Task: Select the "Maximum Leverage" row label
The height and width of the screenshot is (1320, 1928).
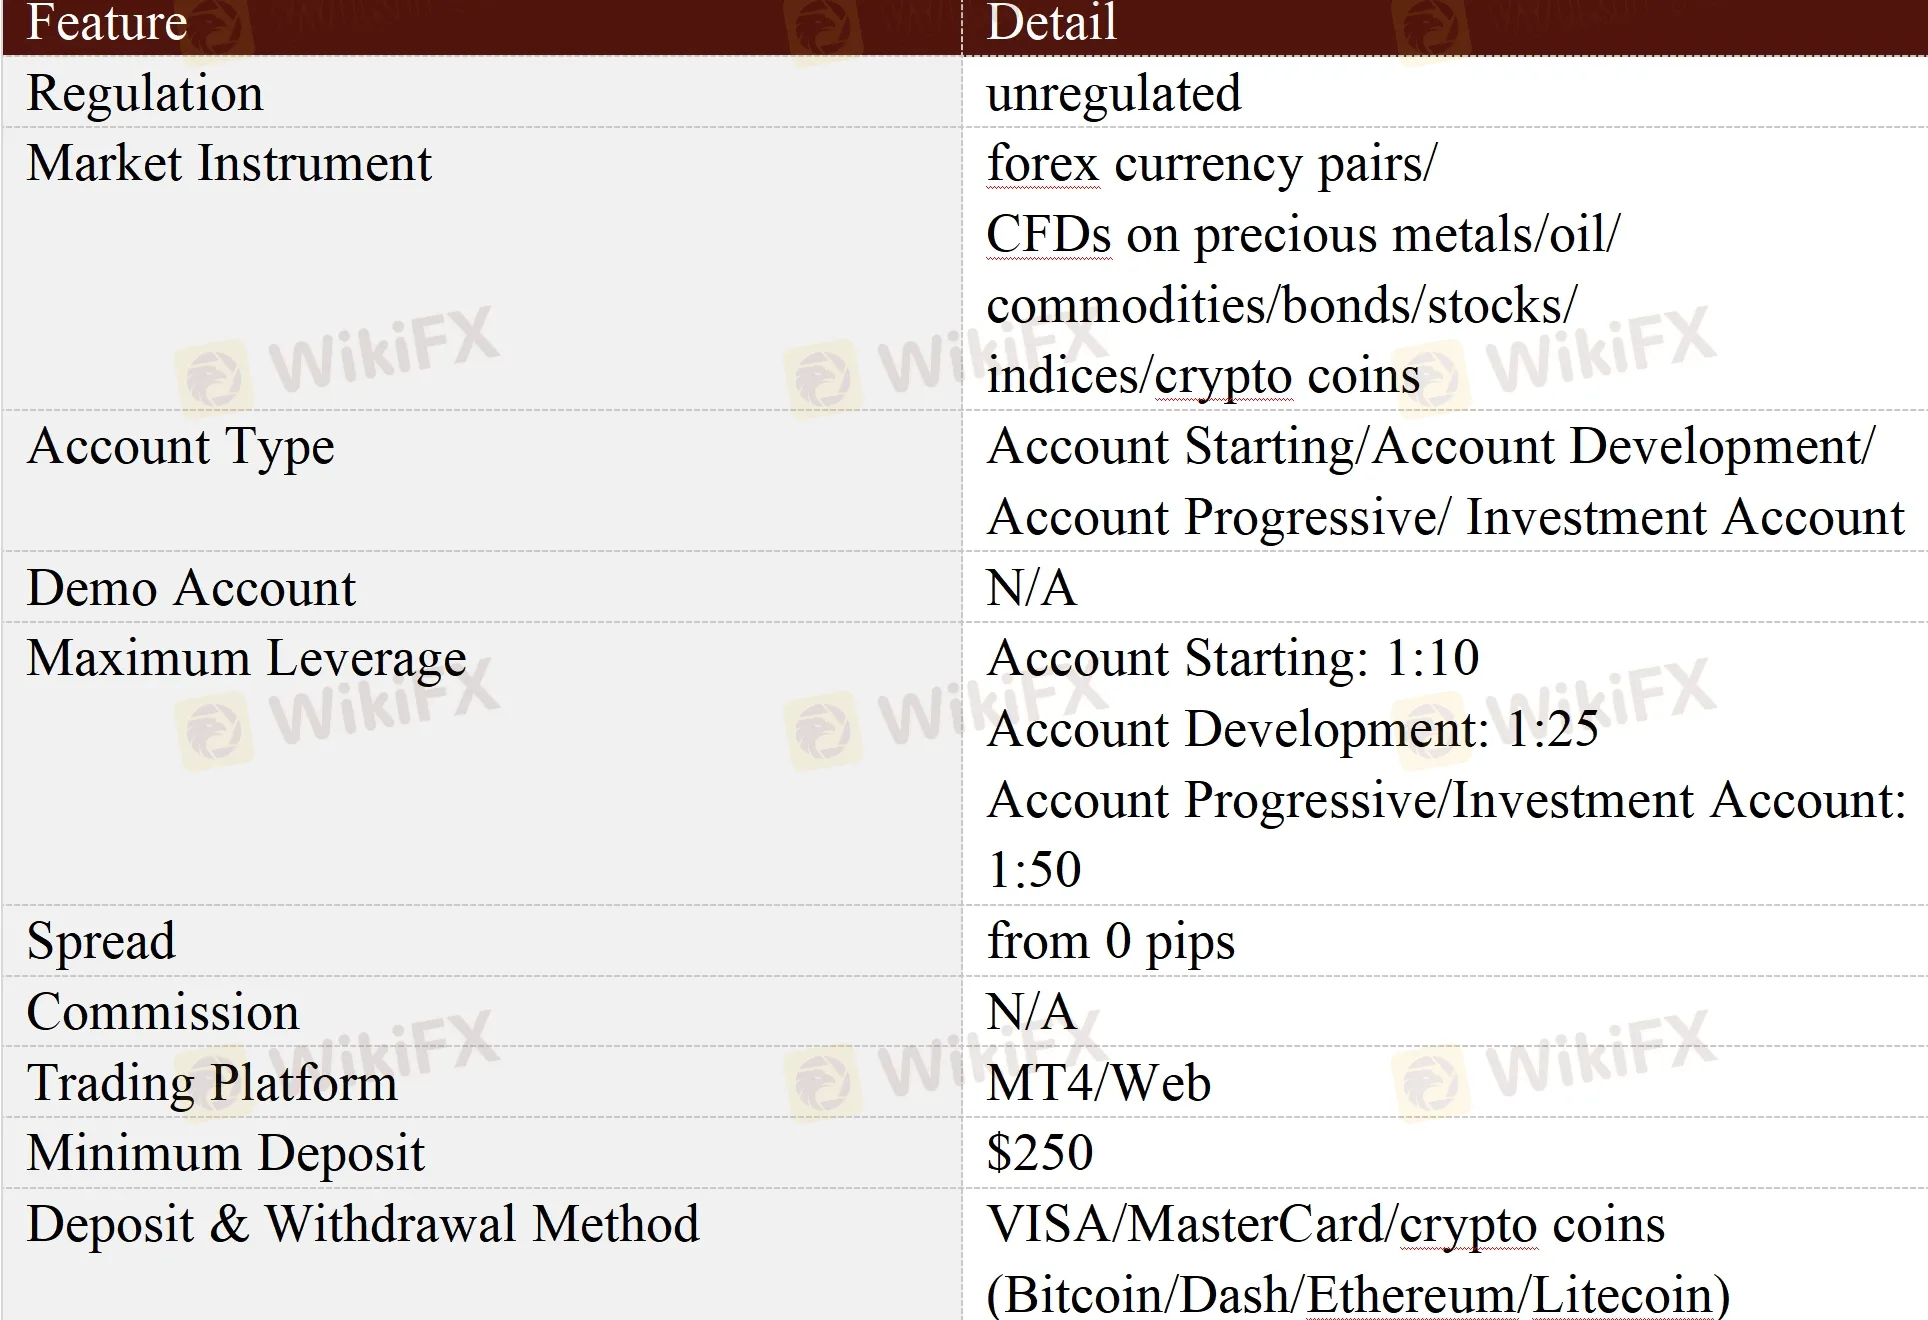Action: click(x=246, y=658)
